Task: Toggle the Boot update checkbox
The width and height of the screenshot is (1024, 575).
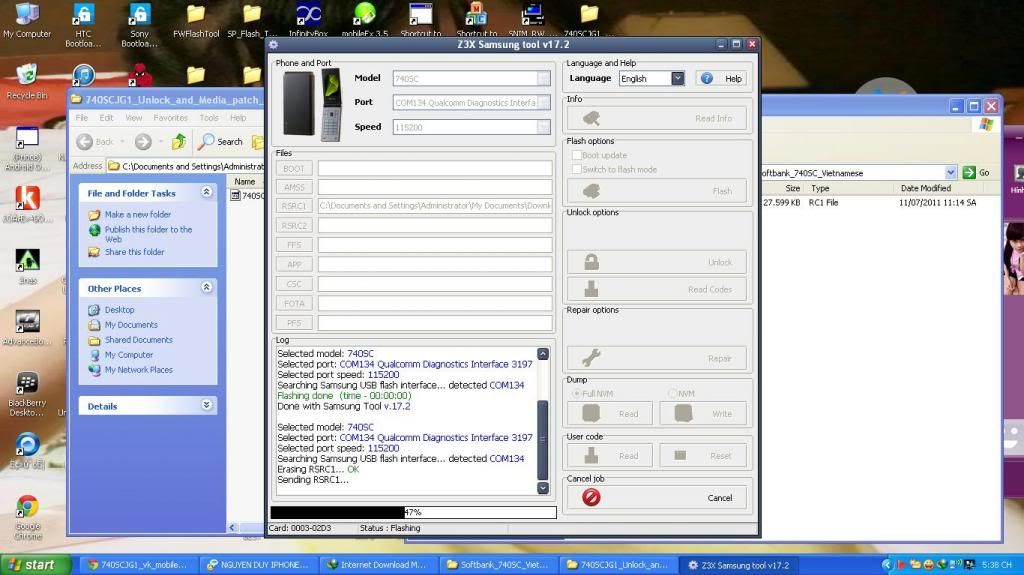Action: [577, 155]
